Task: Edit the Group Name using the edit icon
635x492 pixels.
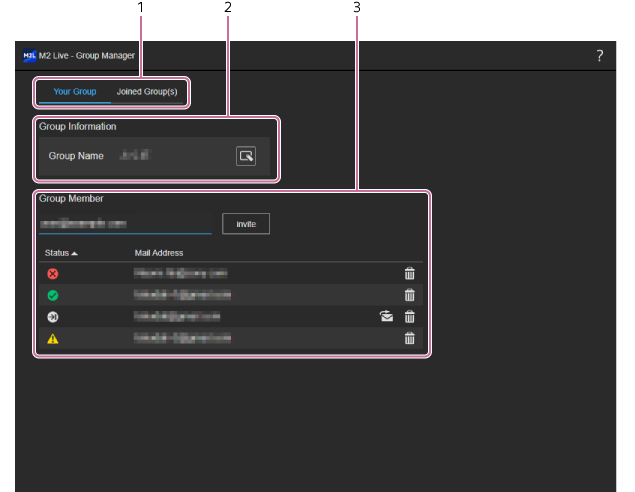Action: point(246,155)
